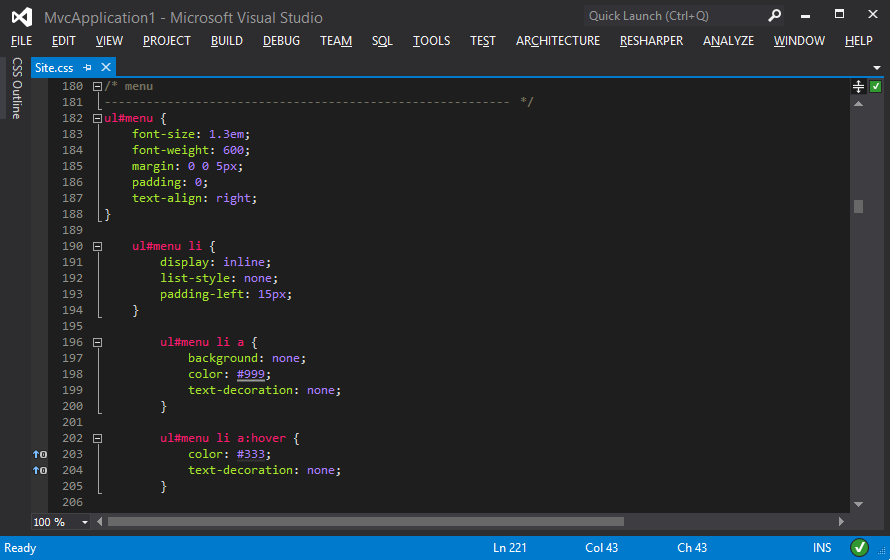Click the override marker on line 204

[39, 470]
